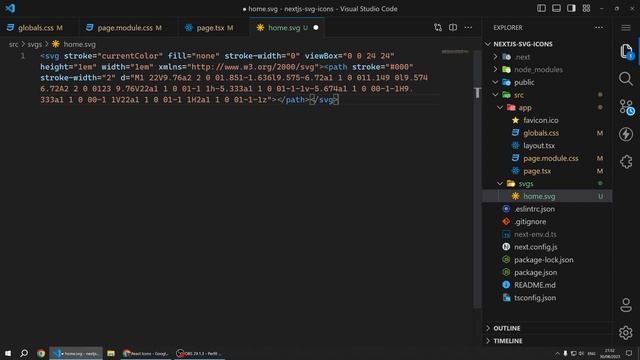Open Chrome from taskbar
Viewport: 640px width, 360px height.
click(x=41, y=353)
